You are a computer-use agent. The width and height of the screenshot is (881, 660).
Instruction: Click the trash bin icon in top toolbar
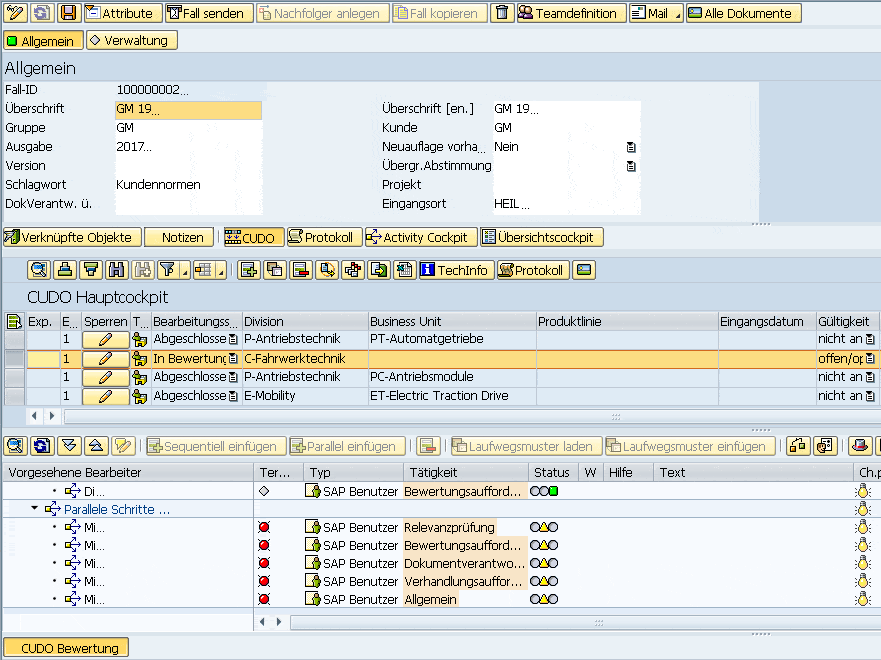pyautogui.click(x=504, y=13)
